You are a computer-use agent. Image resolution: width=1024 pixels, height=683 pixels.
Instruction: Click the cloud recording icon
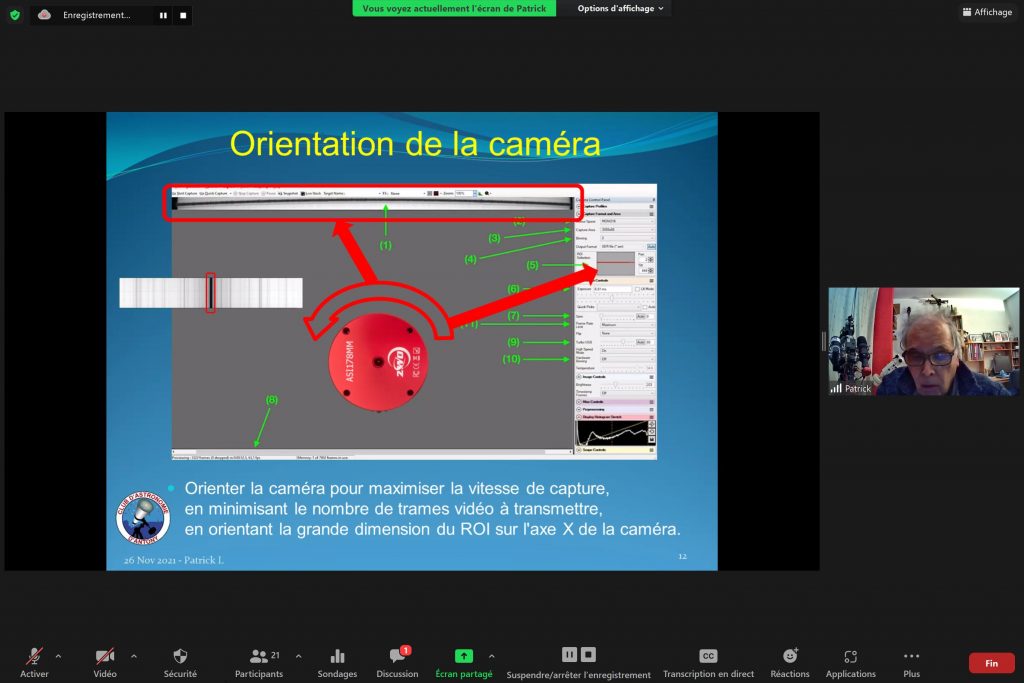click(44, 14)
